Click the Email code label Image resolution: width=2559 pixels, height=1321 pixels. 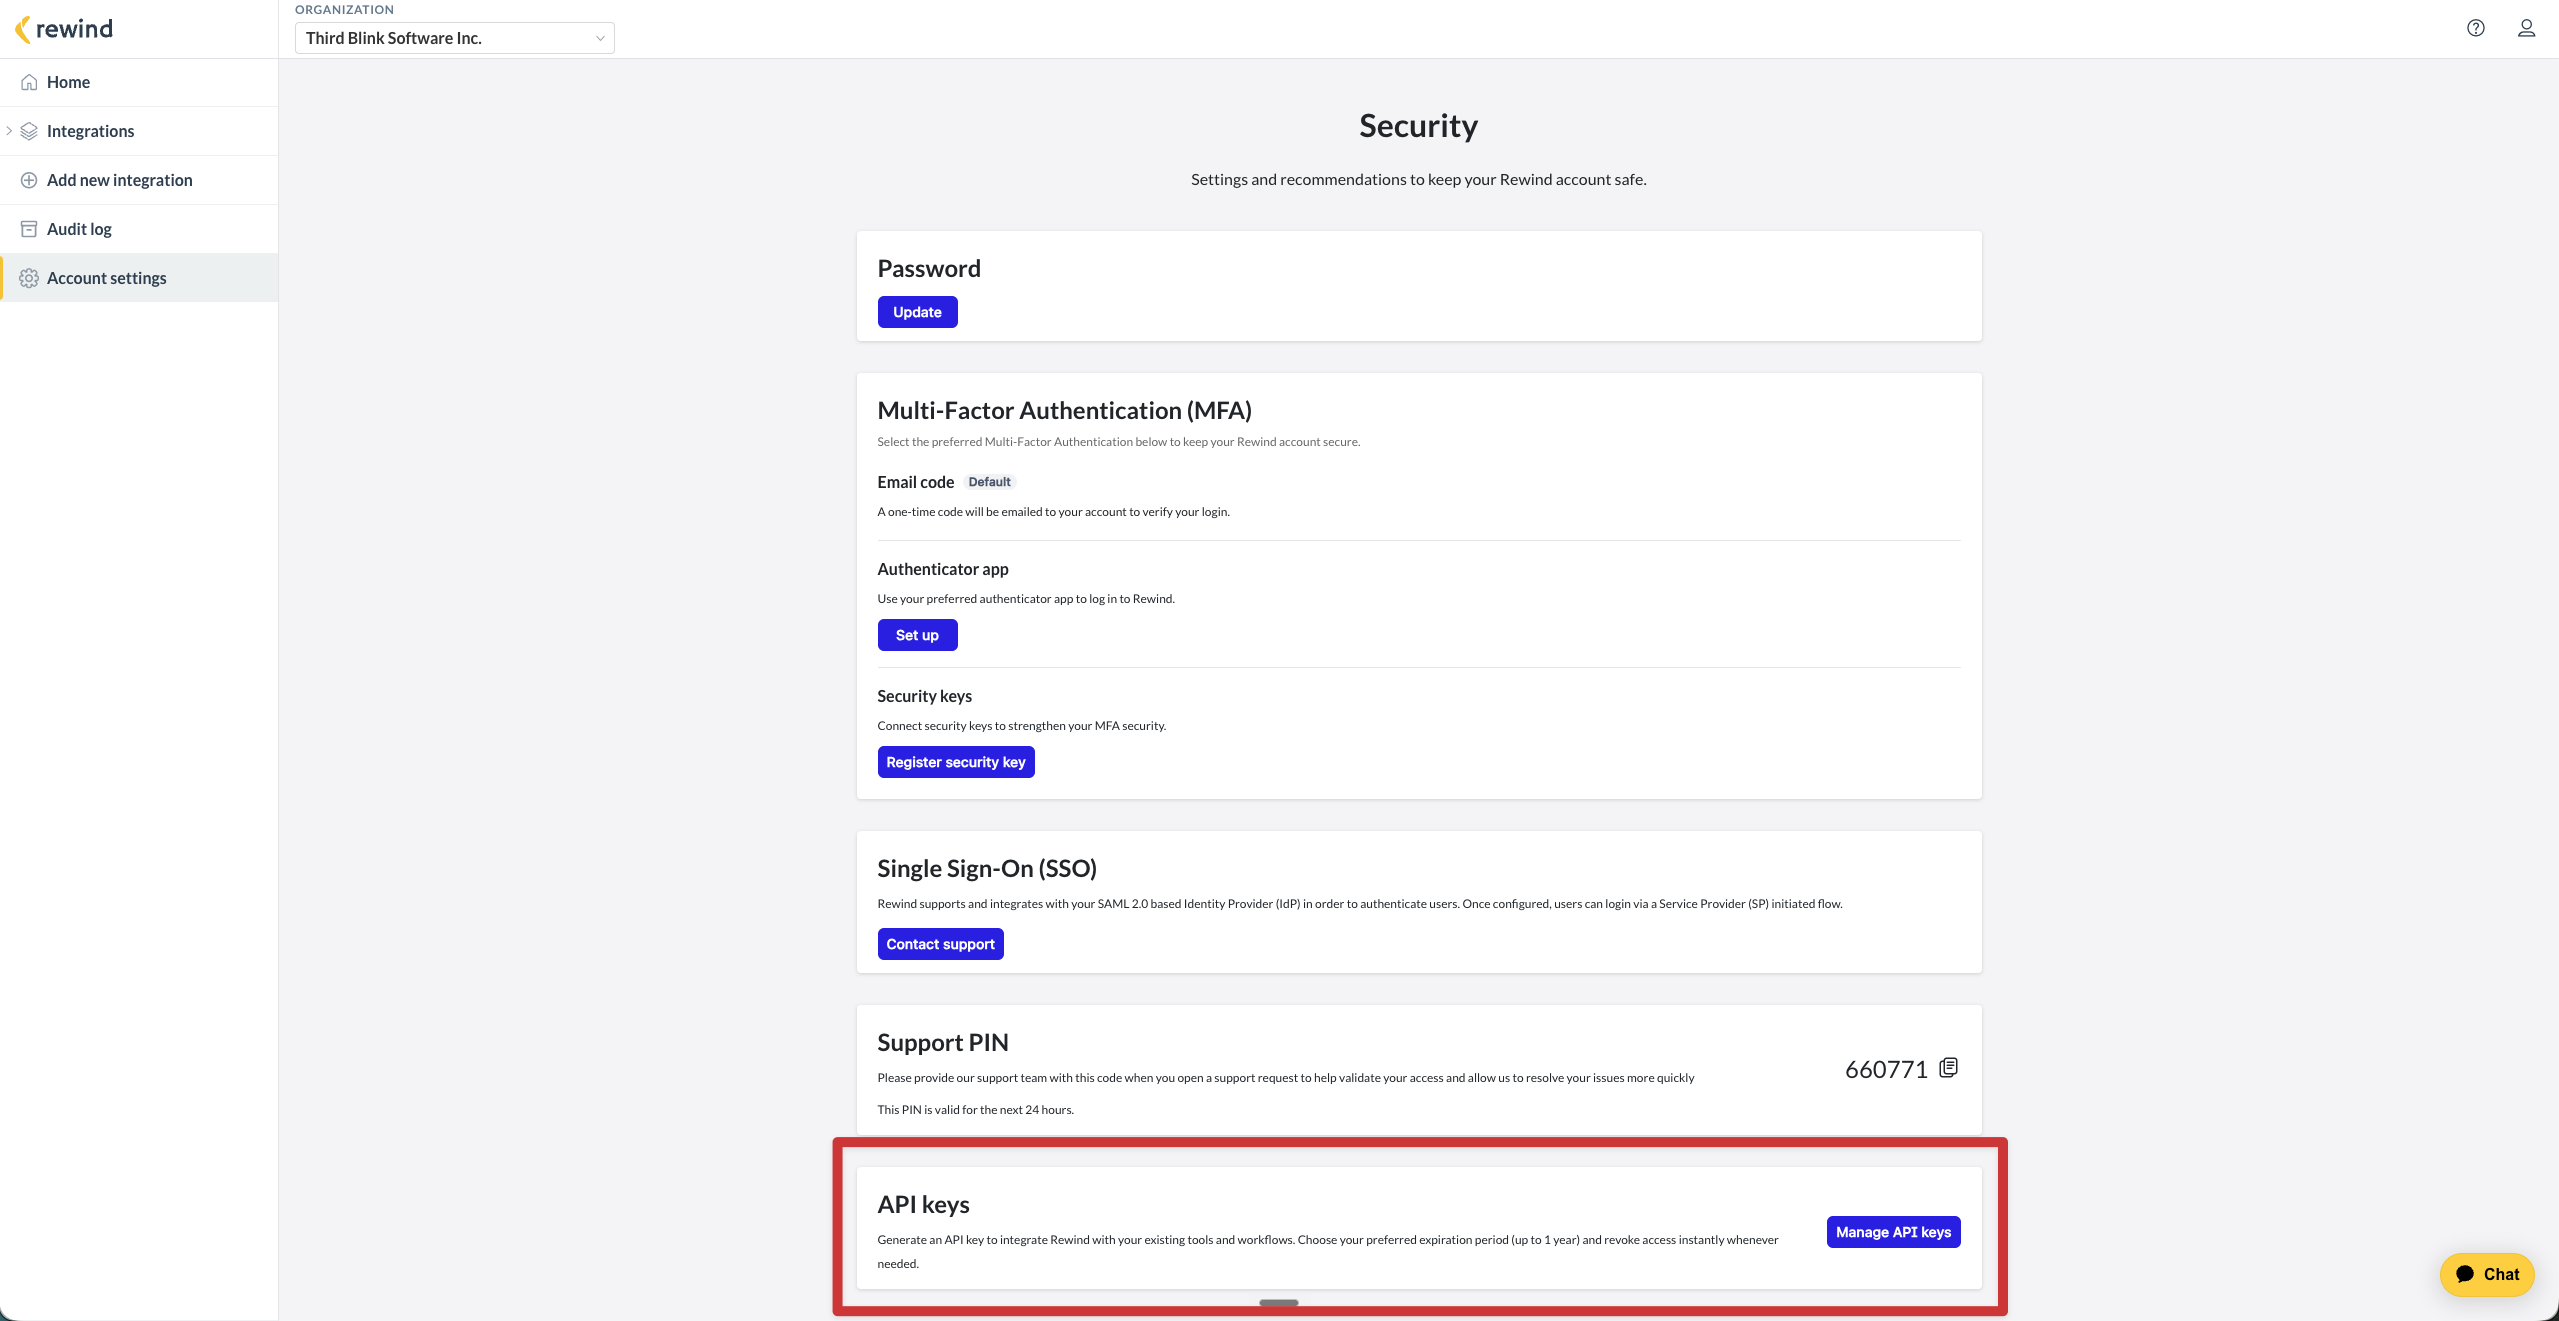tap(915, 482)
